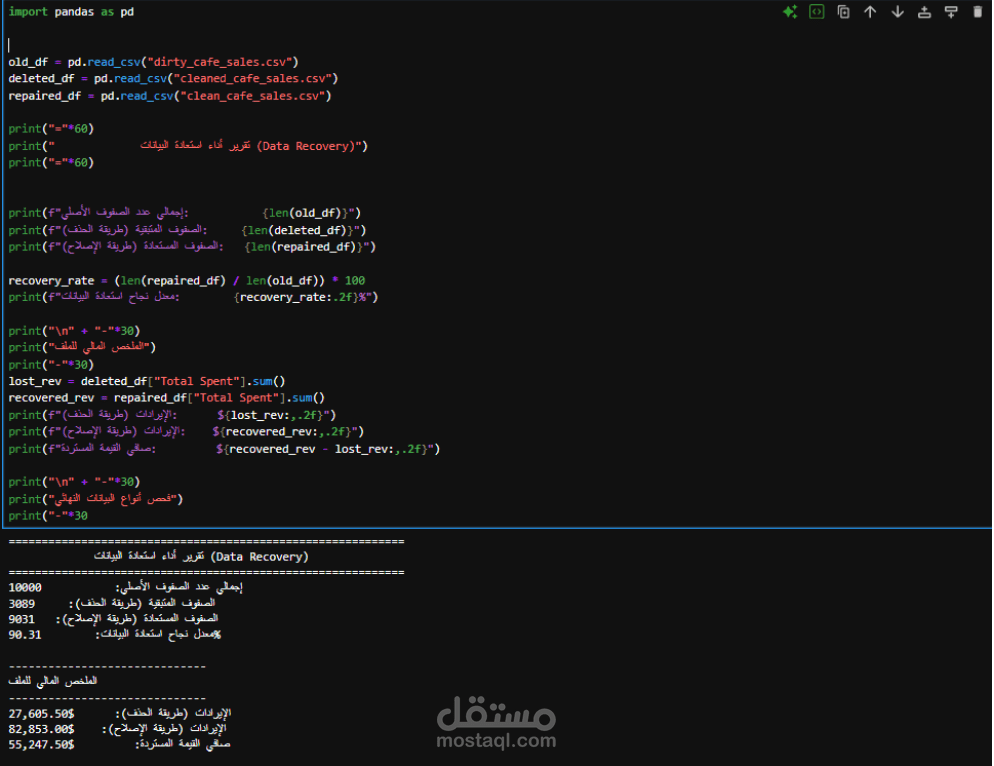Image resolution: width=994 pixels, height=766 pixels.
Task: Click the green AI sparkle icon
Action: click(x=790, y=12)
